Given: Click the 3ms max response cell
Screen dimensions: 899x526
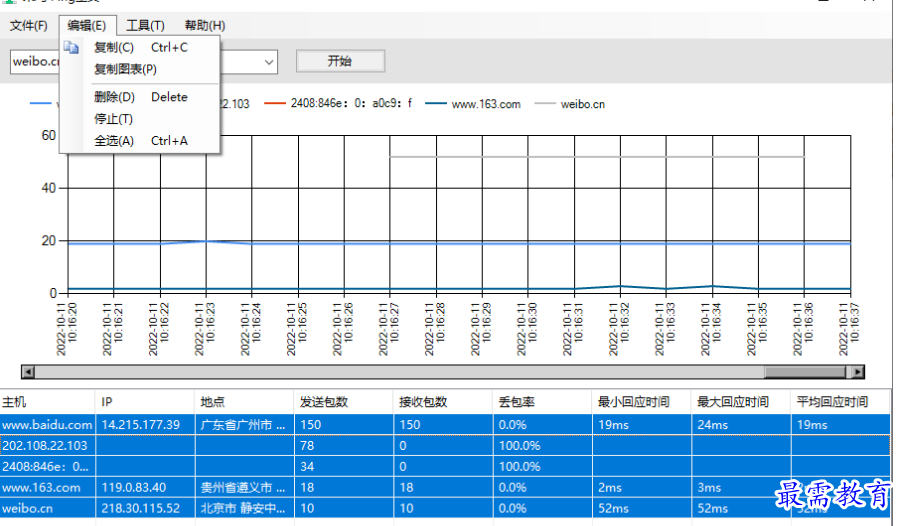Looking at the screenshot, I should (x=741, y=488).
